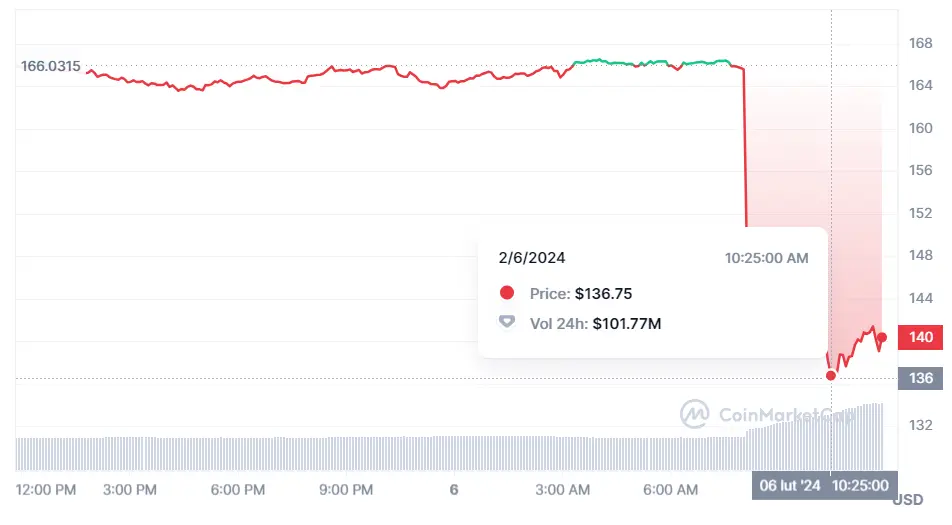The height and width of the screenshot is (525, 952).
Task: Click the CoinMarketCap watermark logo icon
Action: tap(695, 413)
